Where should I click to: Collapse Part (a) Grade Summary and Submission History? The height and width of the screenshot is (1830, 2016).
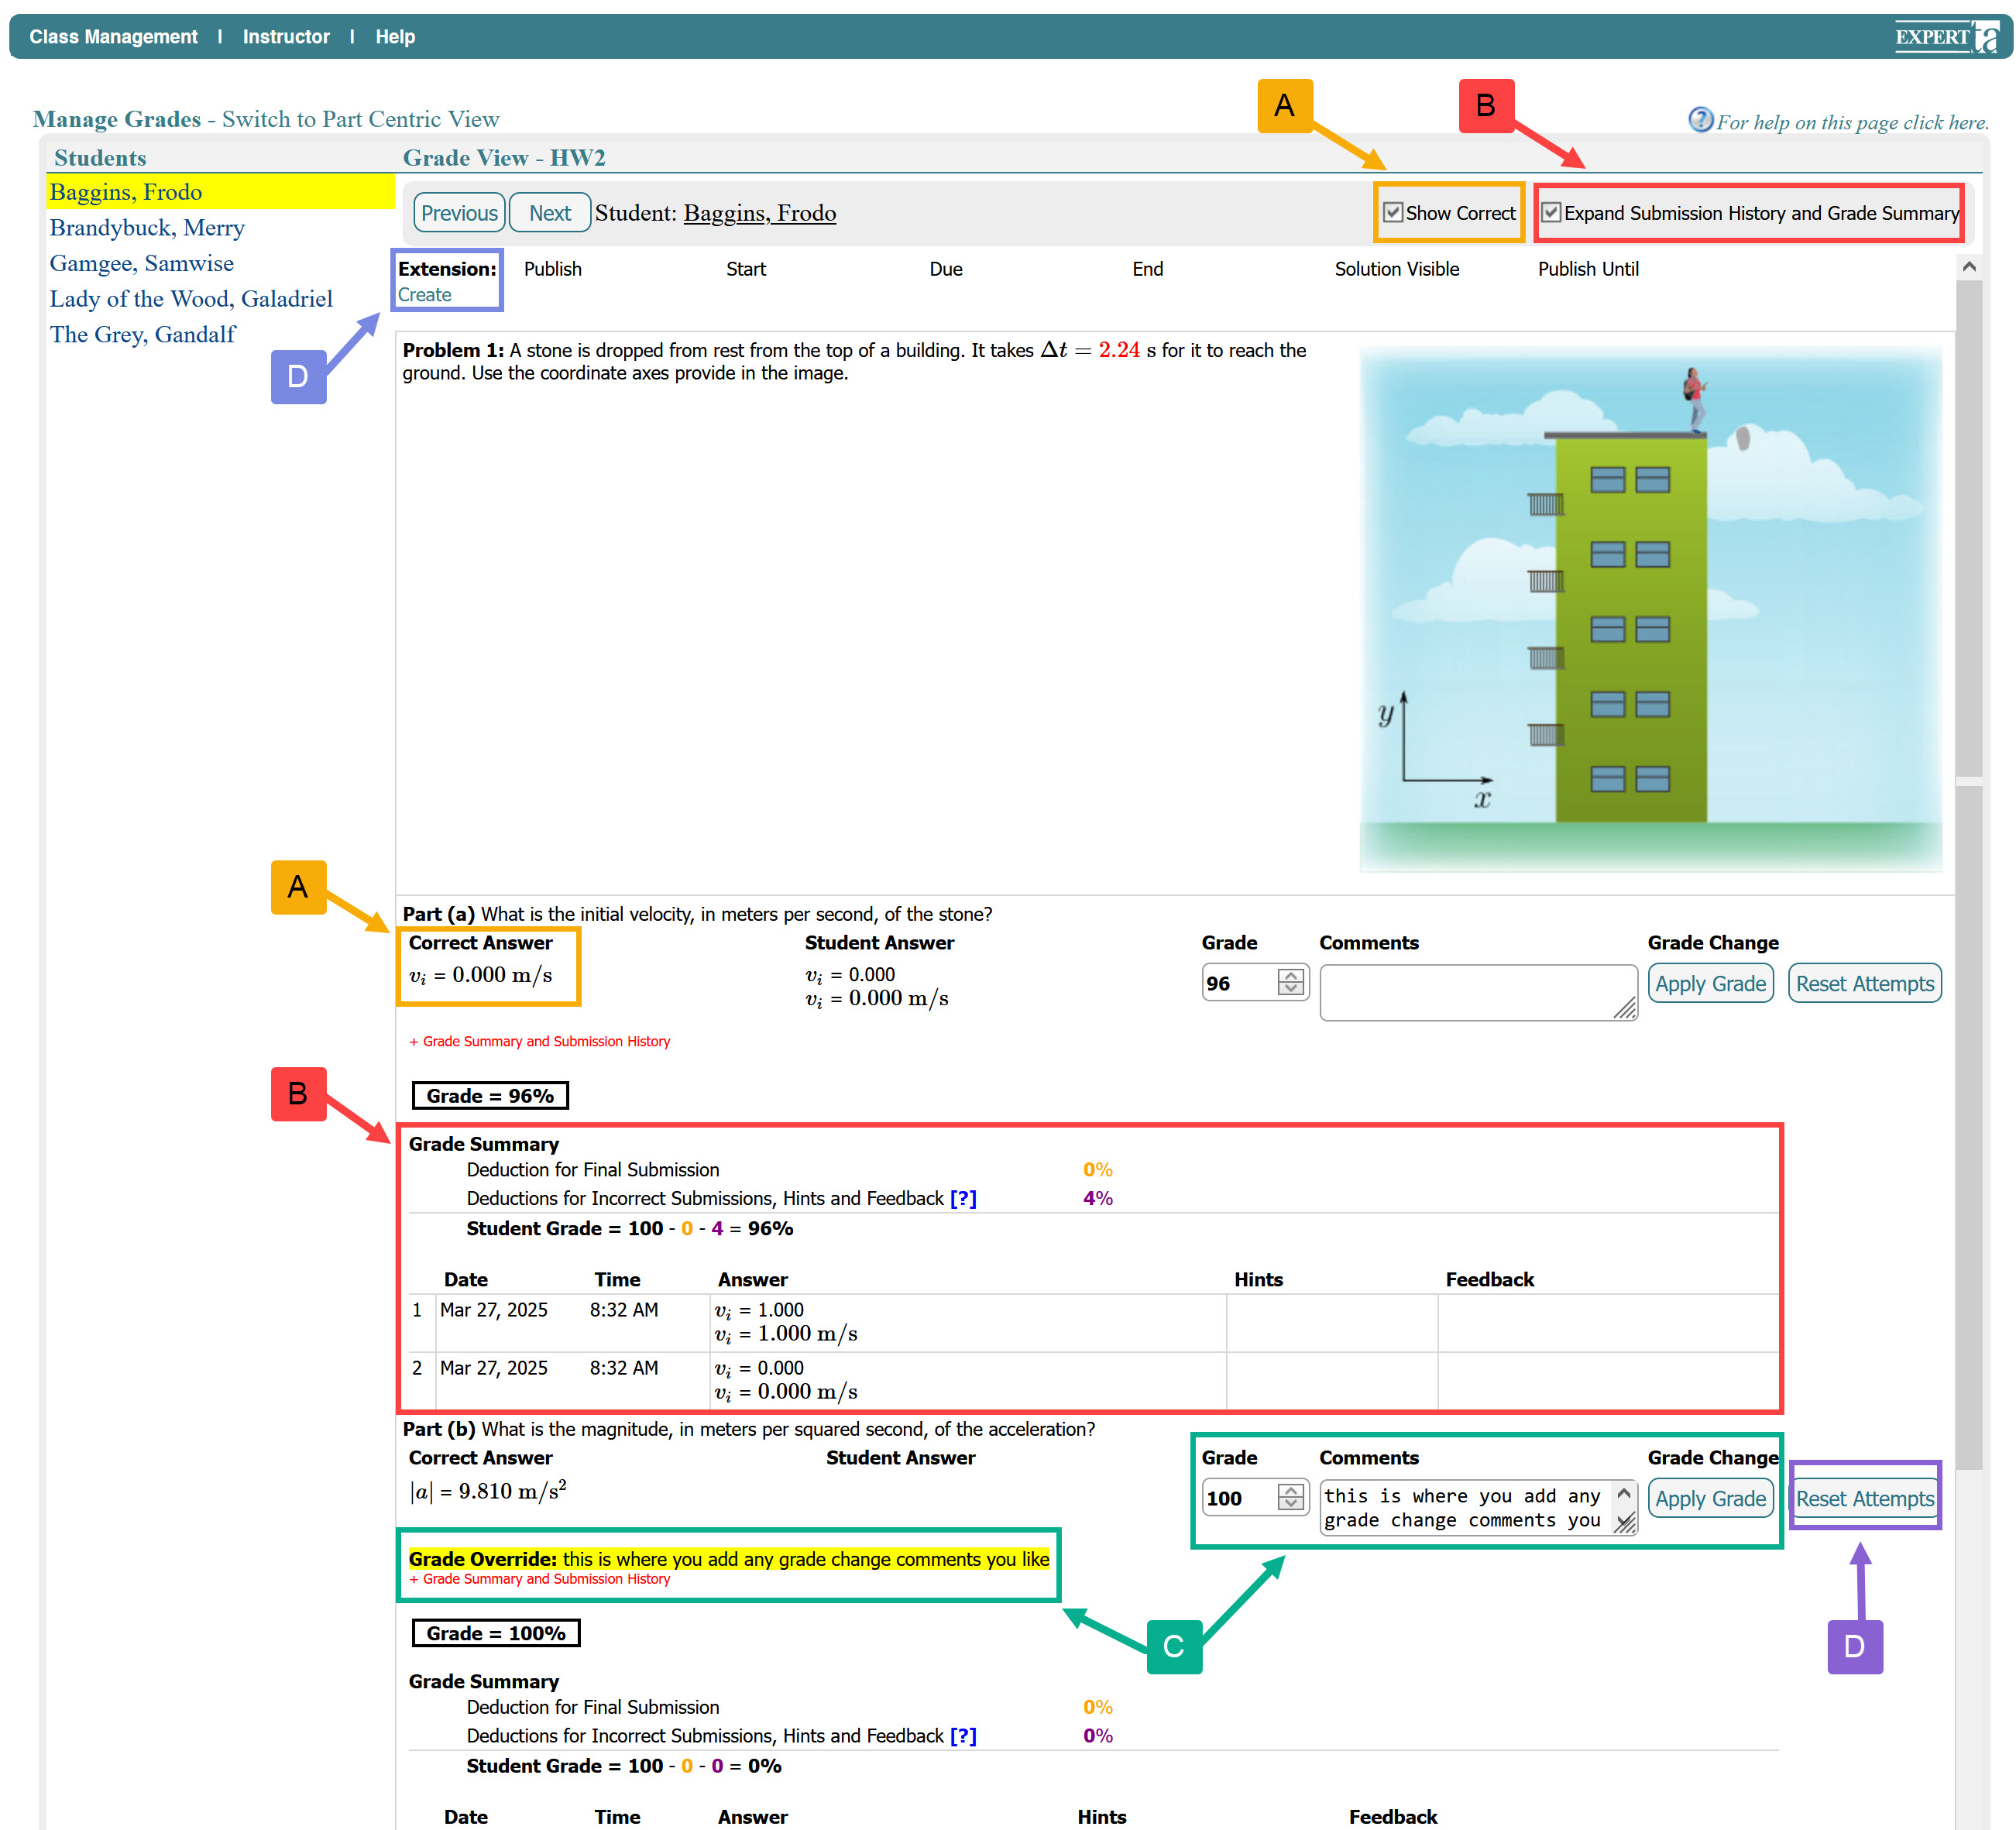tap(539, 1041)
